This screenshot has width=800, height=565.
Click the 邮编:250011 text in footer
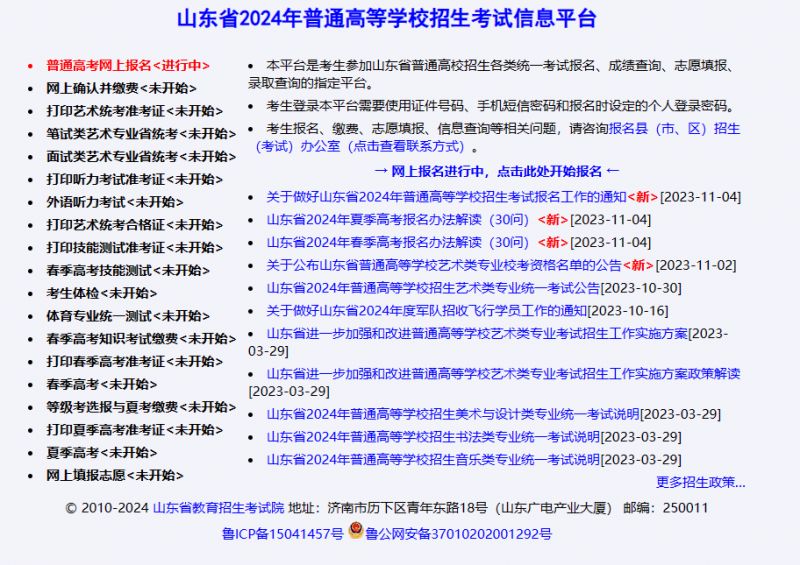tap(665, 508)
